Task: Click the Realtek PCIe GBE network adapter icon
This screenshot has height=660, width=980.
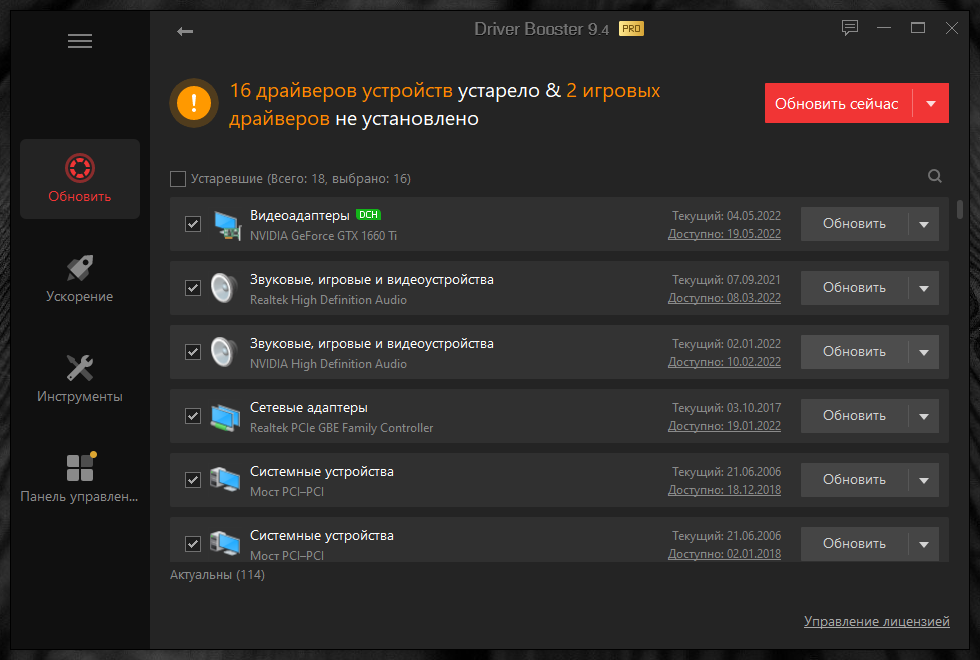Action: 225,417
